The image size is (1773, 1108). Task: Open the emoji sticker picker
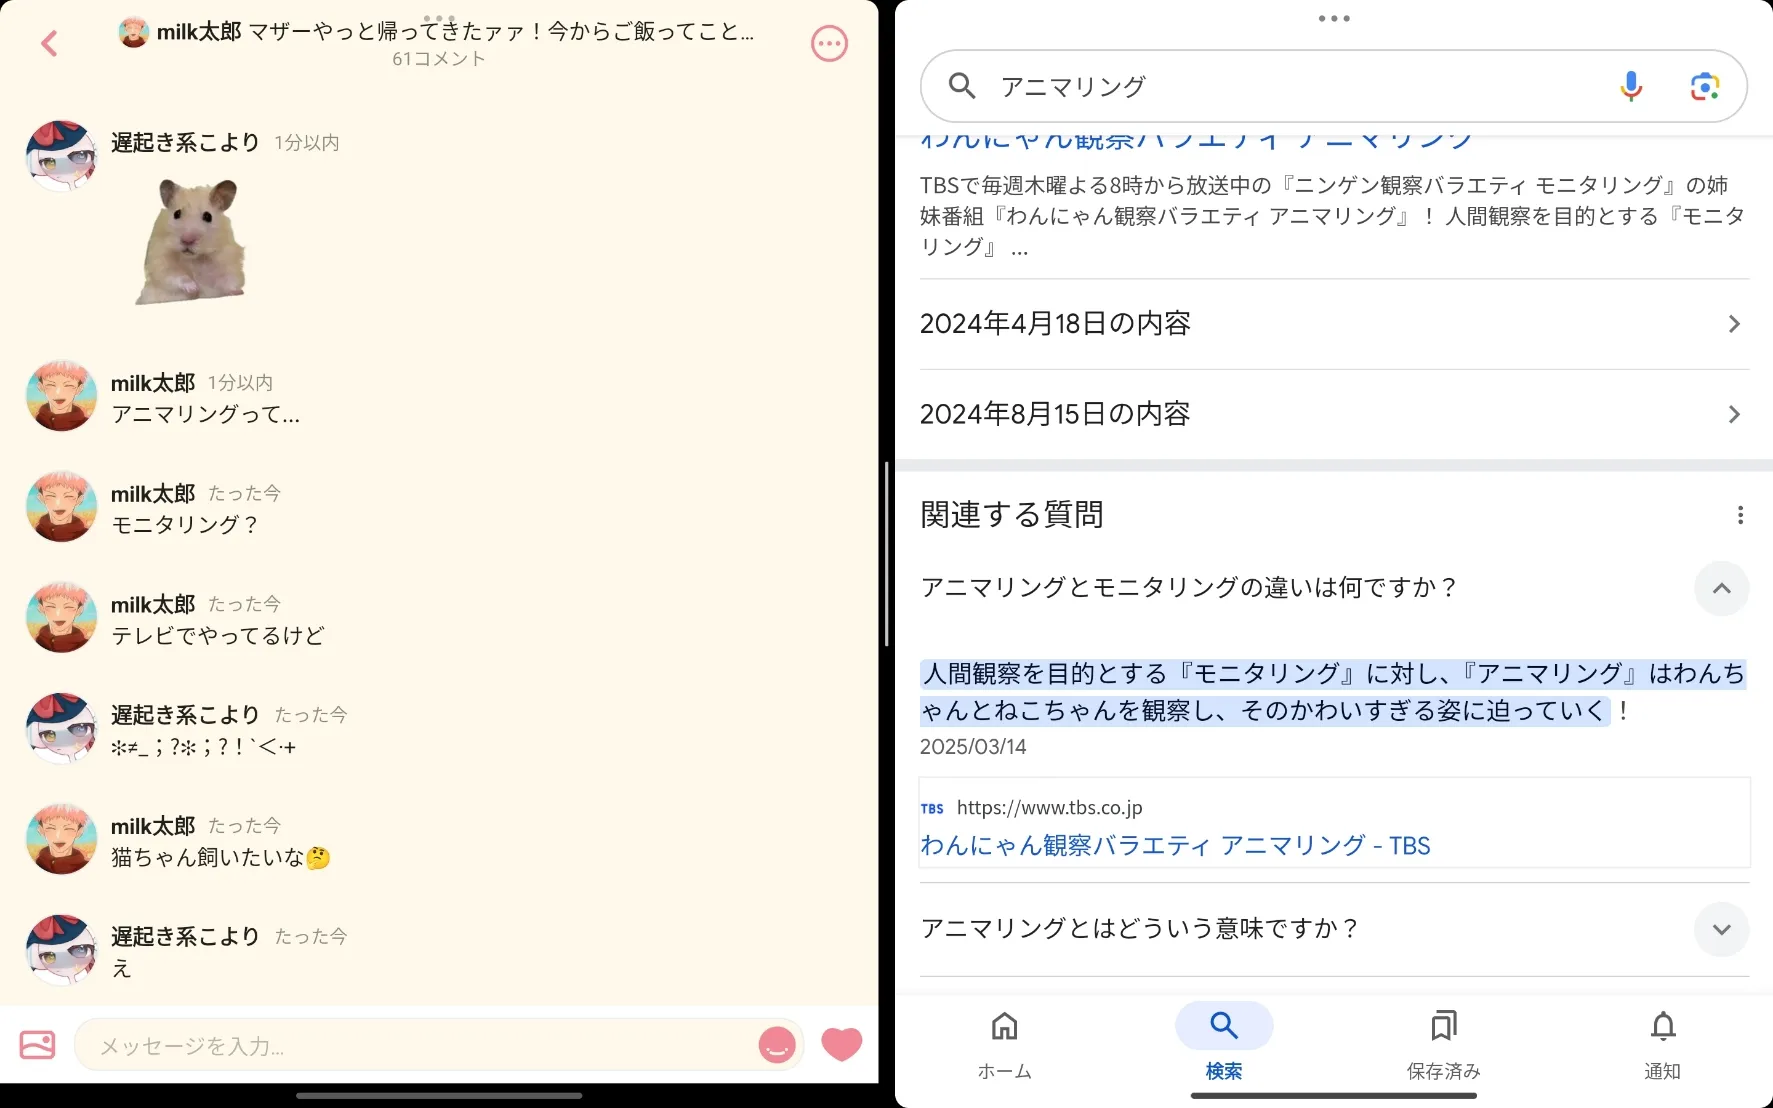click(777, 1045)
